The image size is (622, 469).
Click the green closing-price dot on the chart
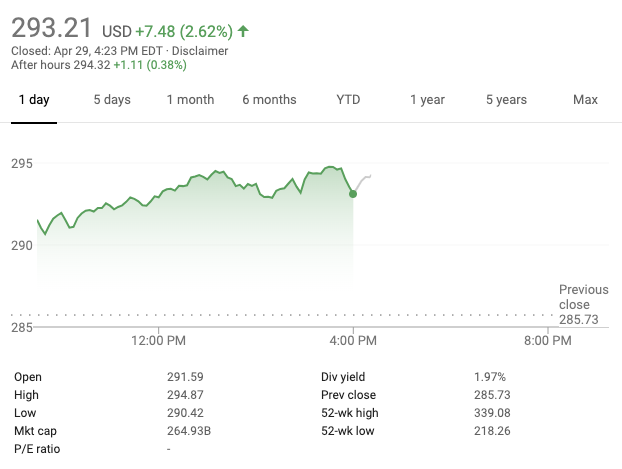pos(353,193)
